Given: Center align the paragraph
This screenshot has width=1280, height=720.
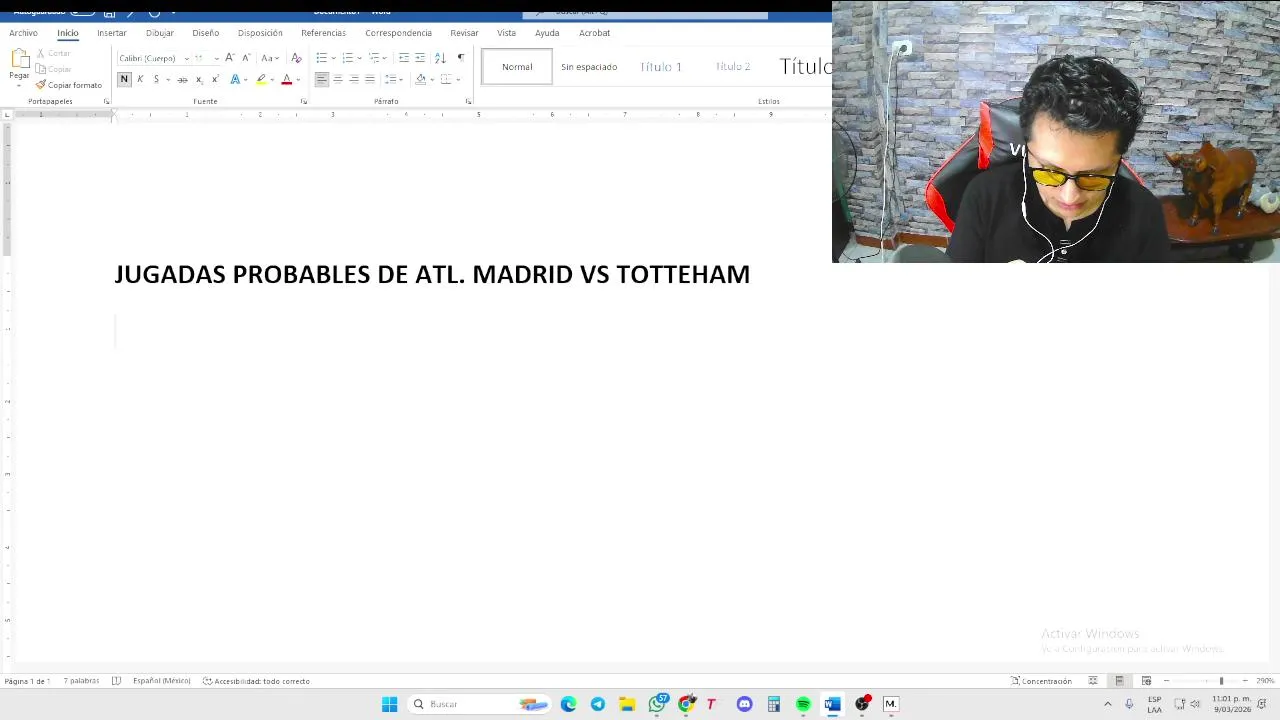Looking at the screenshot, I should coord(338,79).
